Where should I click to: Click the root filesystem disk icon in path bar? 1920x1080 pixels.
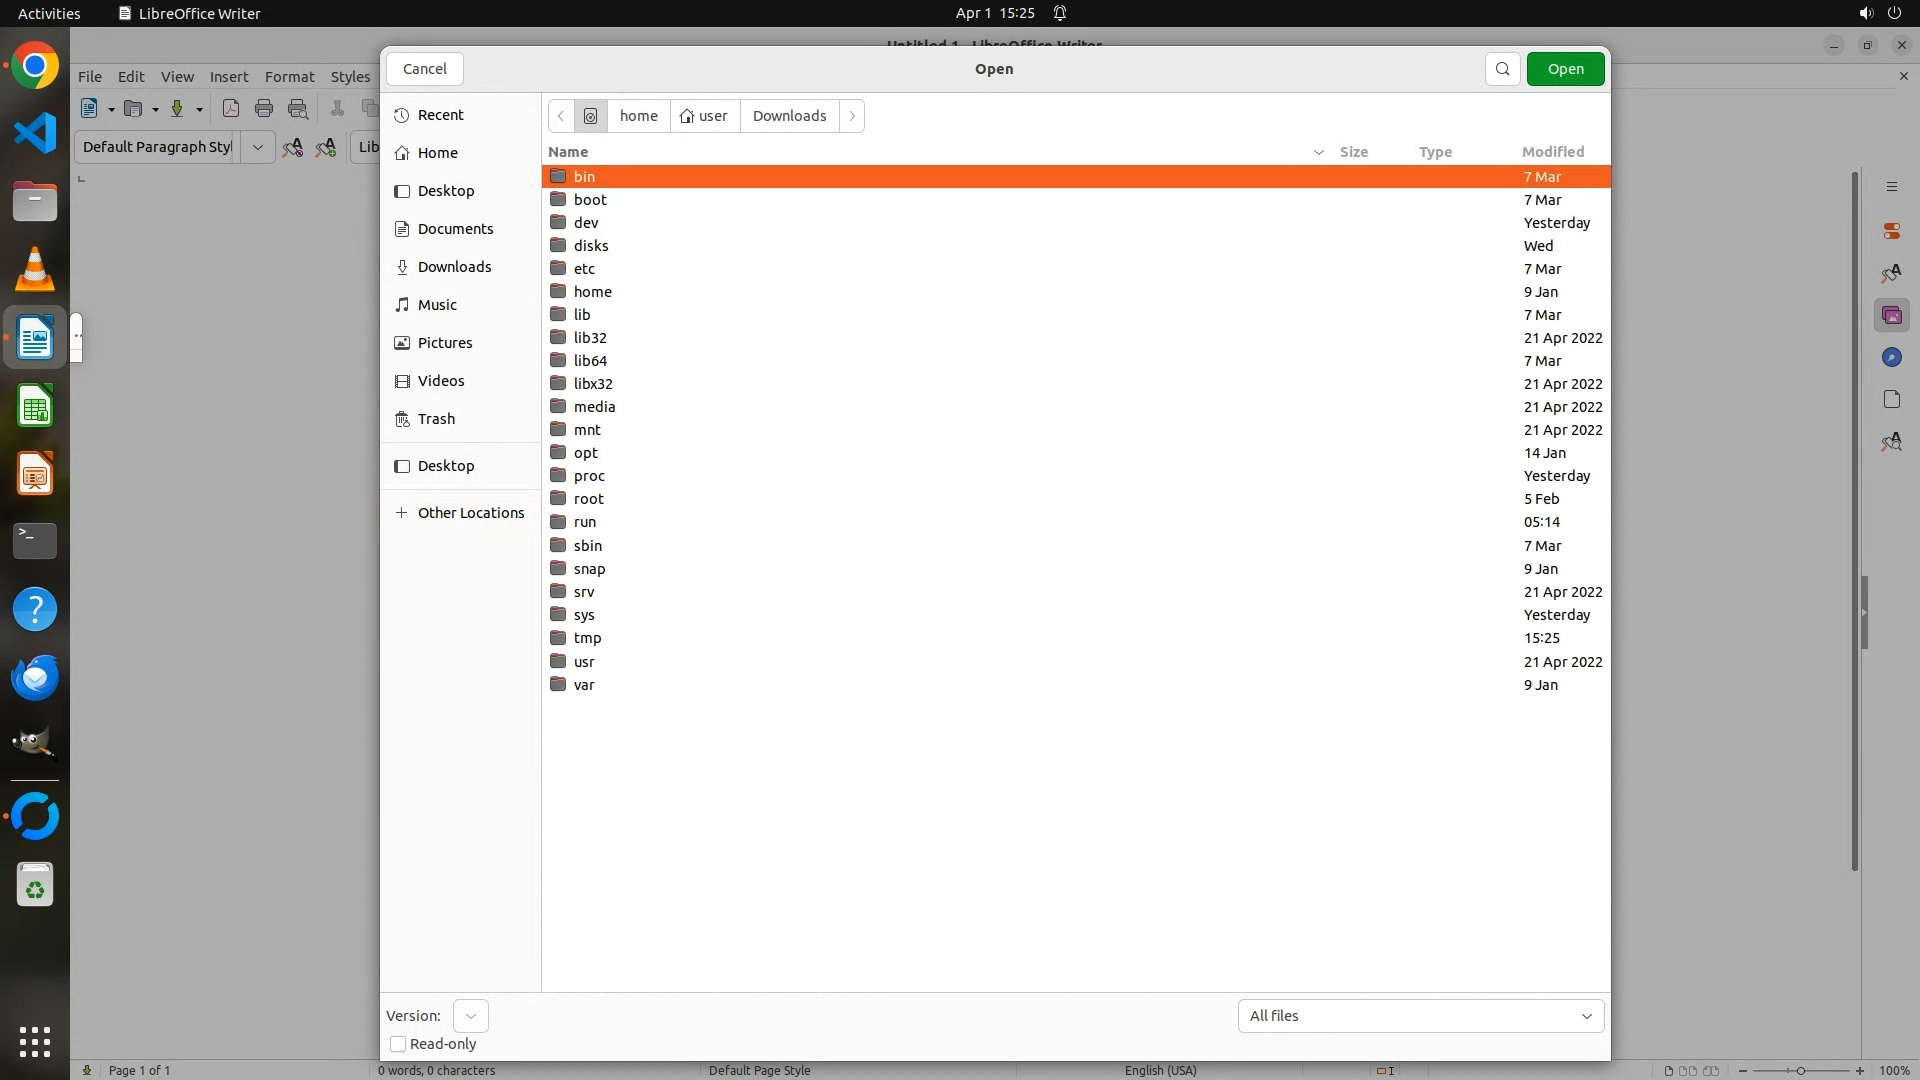click(x=590, y=116)
